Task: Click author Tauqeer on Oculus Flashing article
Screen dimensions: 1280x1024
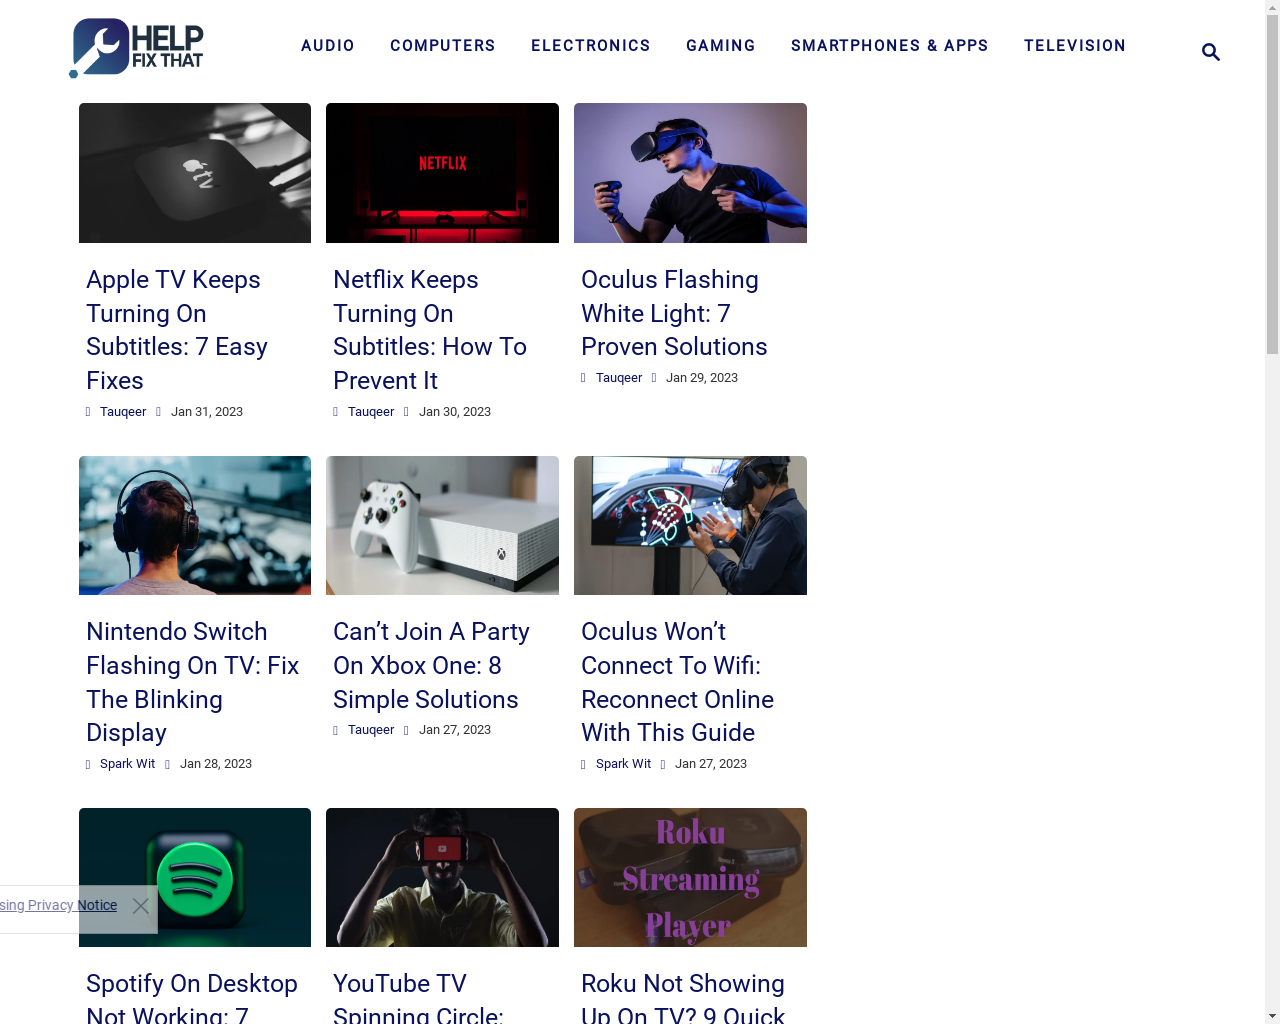Action: [619, 378]
